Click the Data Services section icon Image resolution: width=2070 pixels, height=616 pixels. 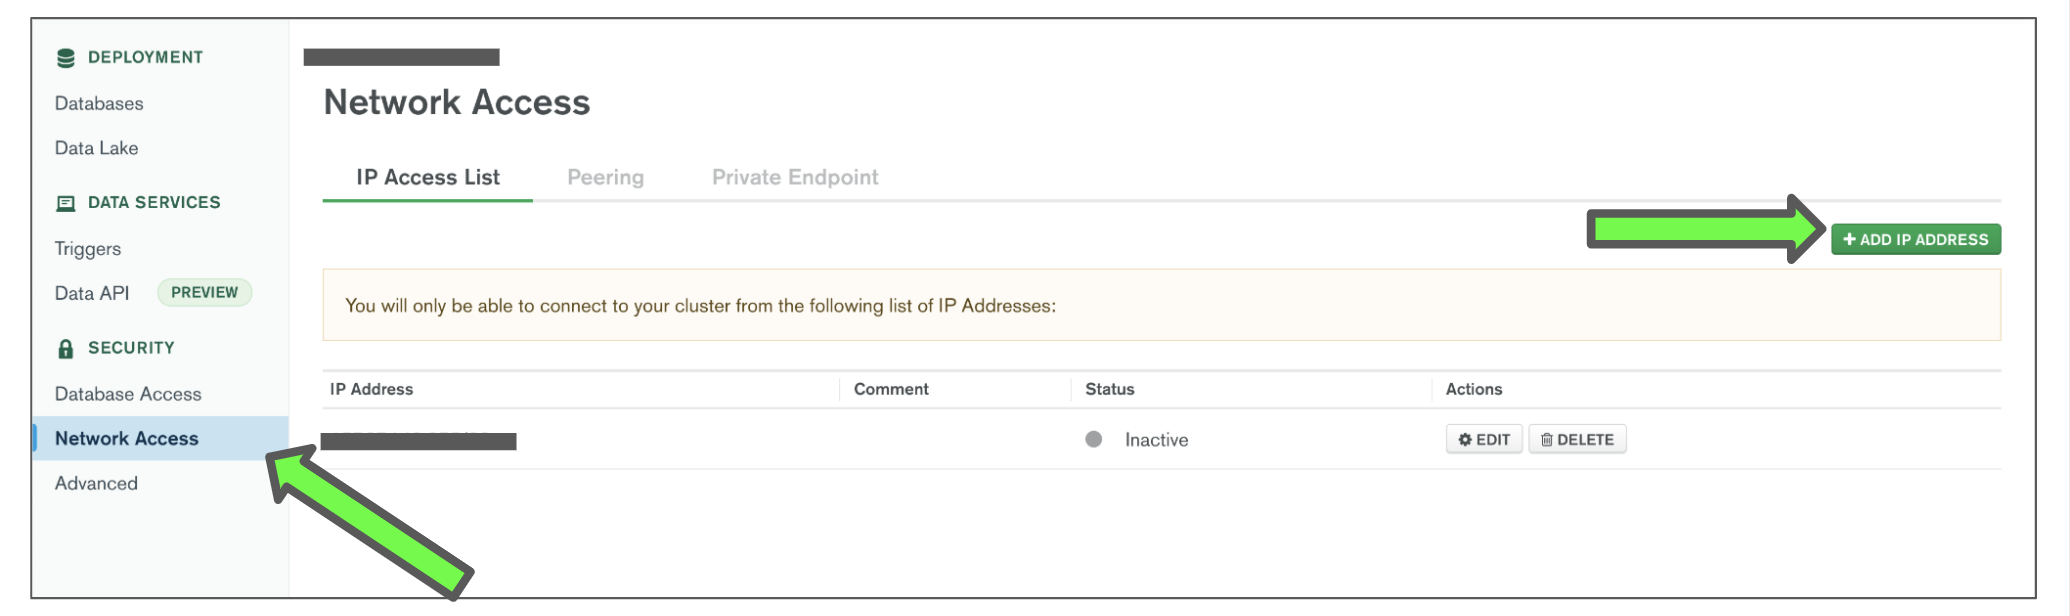click(66, 203)
